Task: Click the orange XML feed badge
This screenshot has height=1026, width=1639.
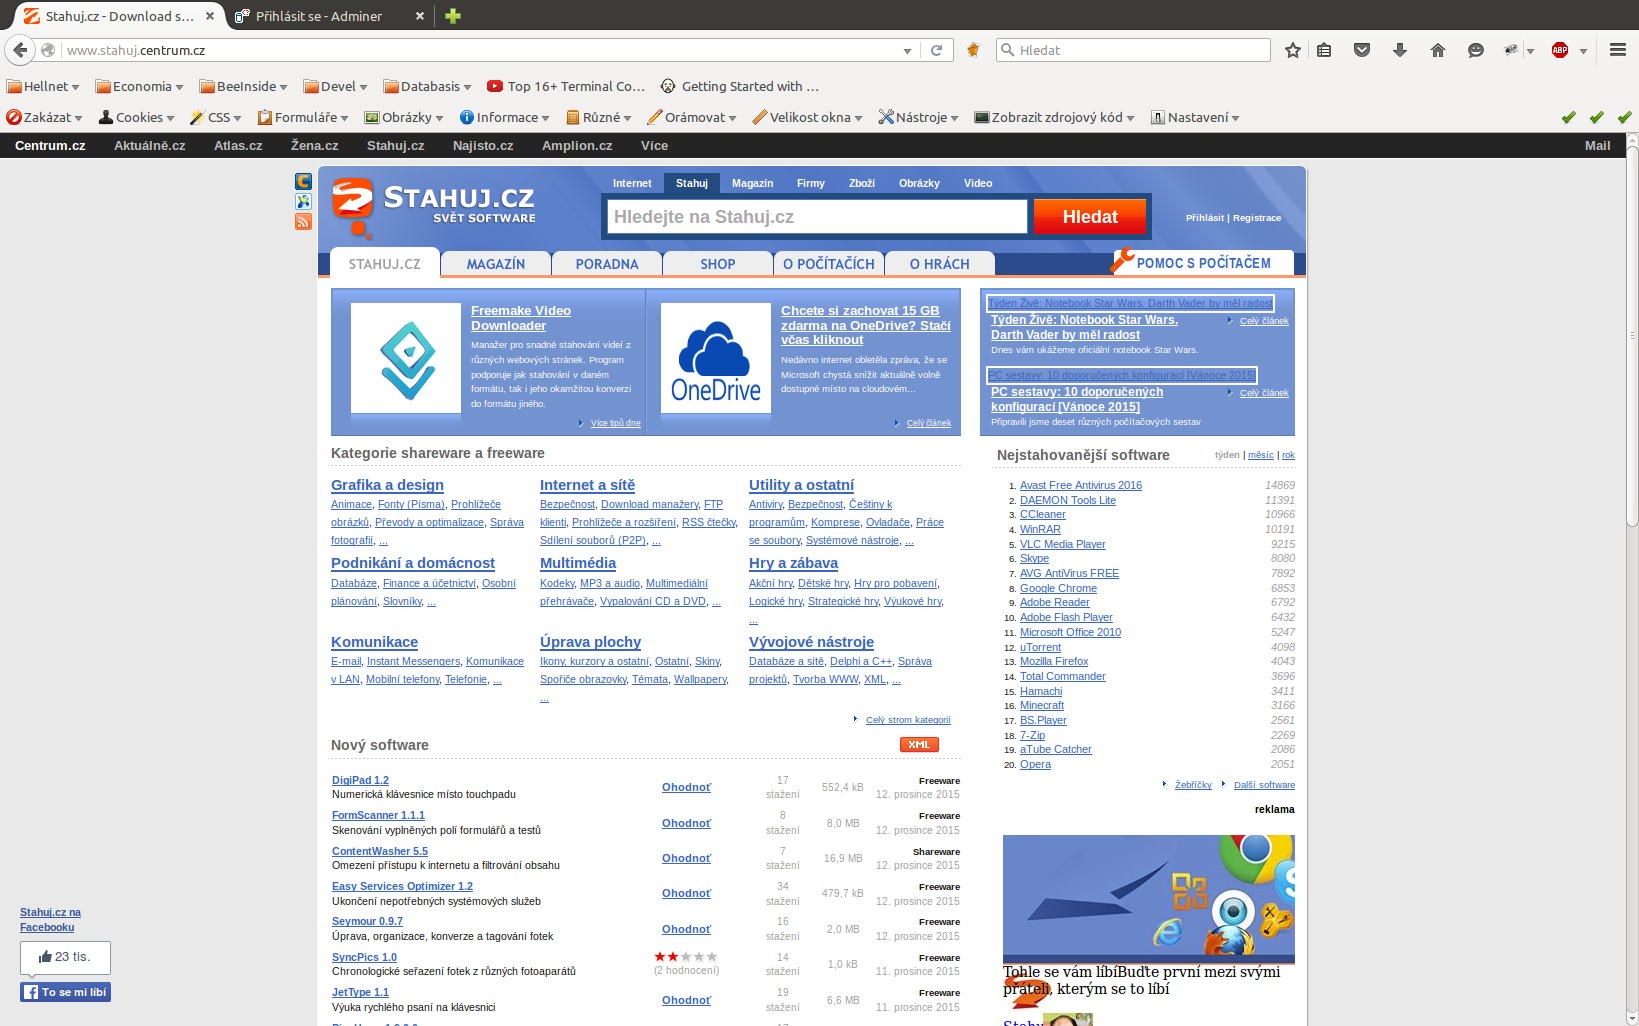Action: point(919,745)
